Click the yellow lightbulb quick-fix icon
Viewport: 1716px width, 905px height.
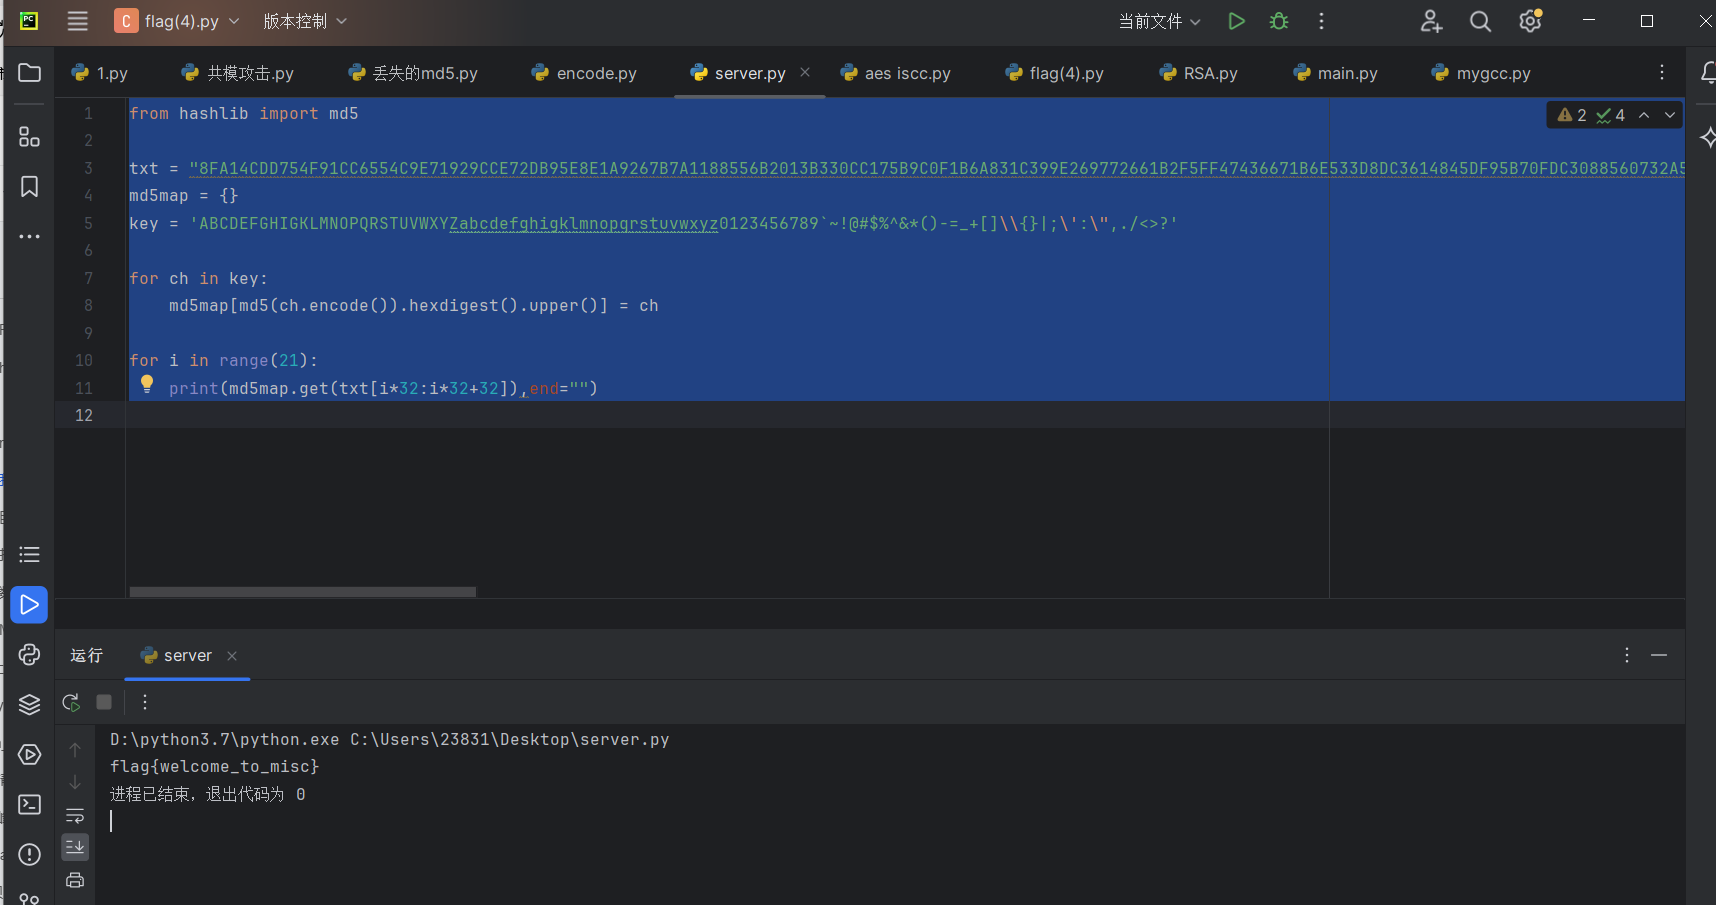pos(147,384)
